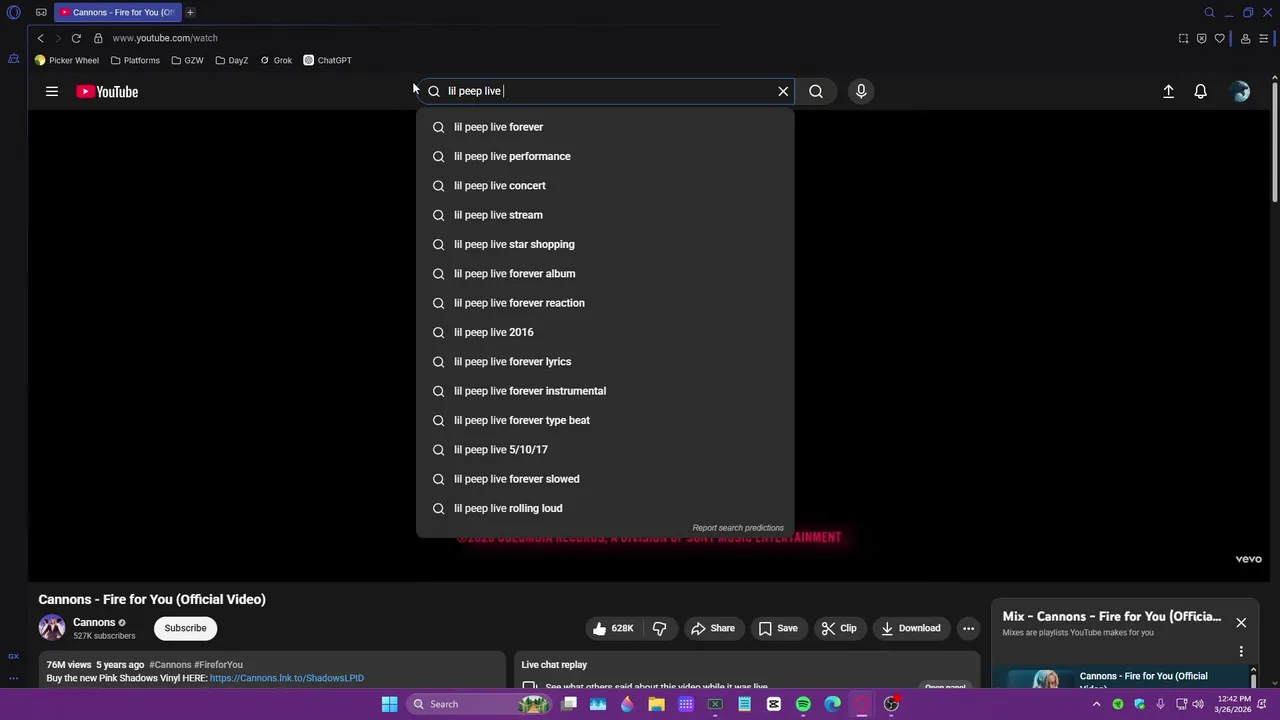Viewport: 1280px width, 720px height.
Task: Share the video
Action: 713,628
